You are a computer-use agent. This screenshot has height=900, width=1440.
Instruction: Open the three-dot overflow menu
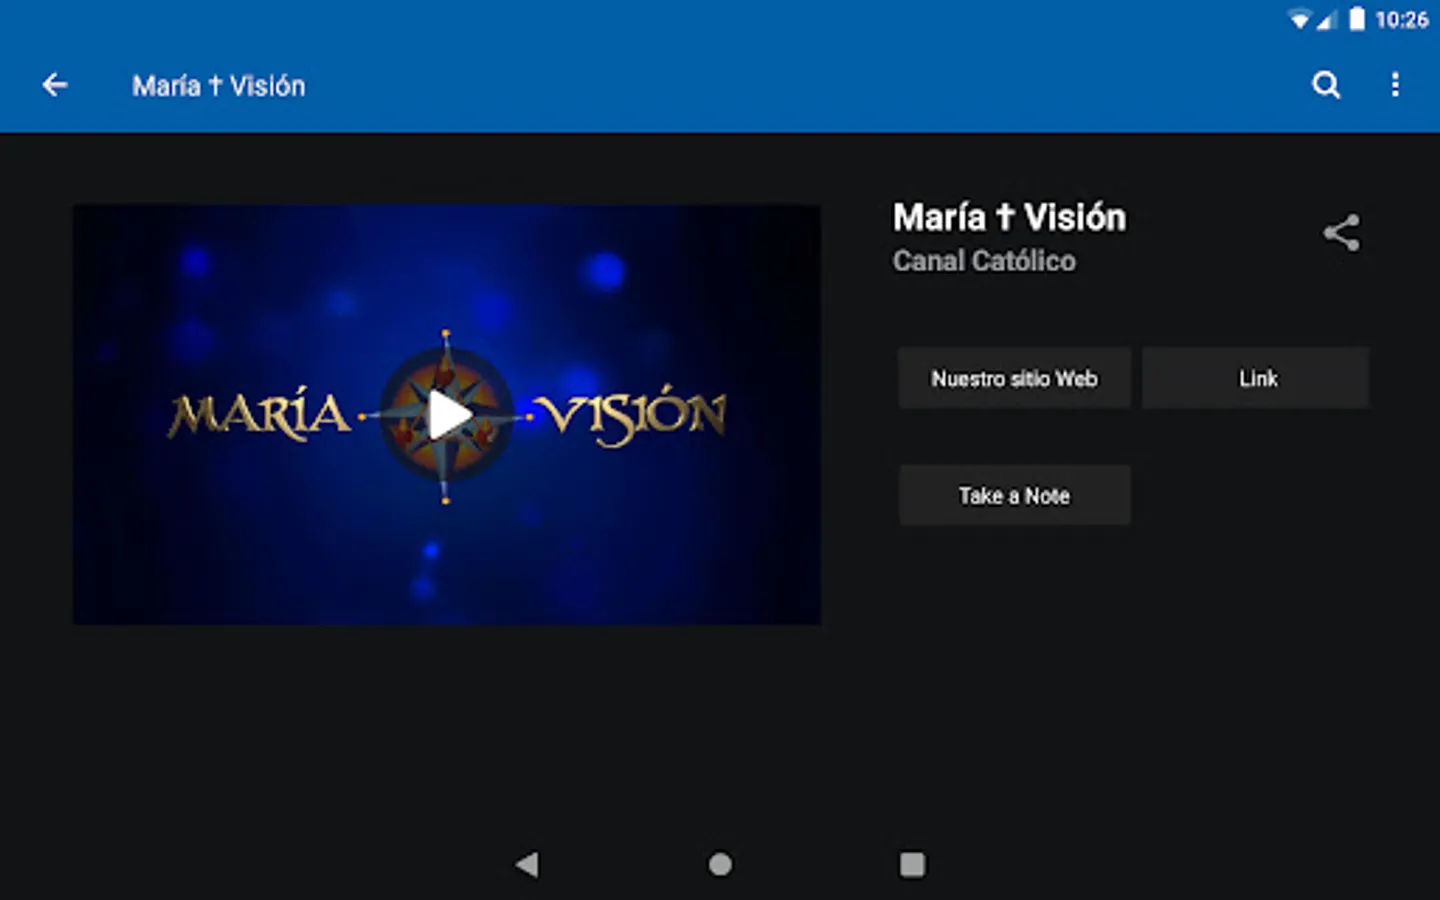1395,85
